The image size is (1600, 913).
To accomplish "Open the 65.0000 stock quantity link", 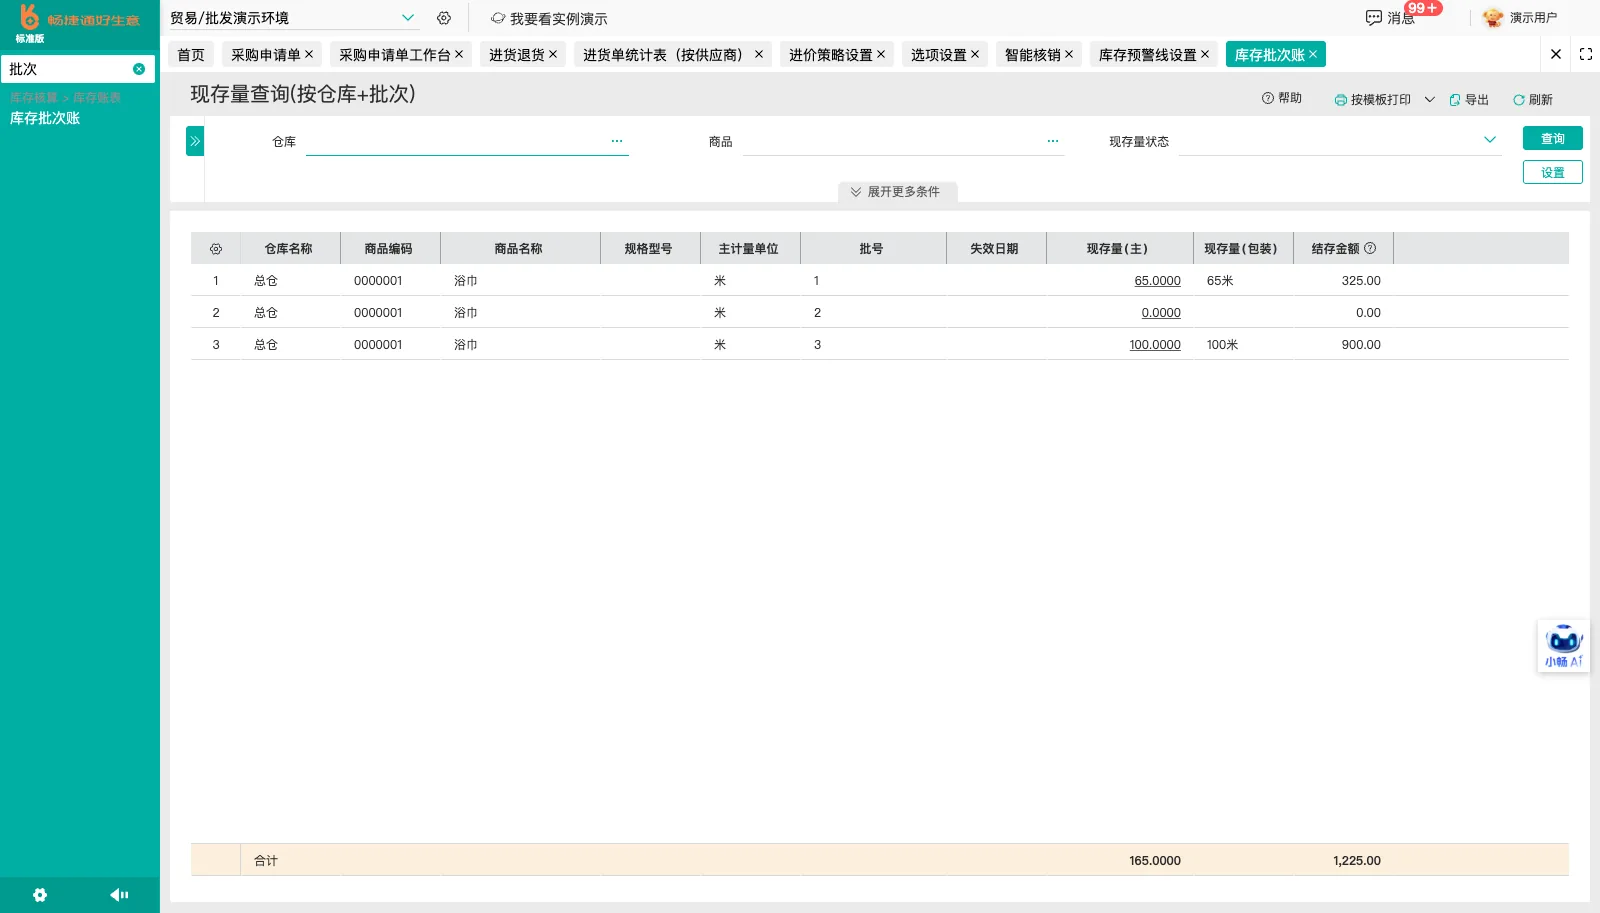I will click(x=1157, y=281).
